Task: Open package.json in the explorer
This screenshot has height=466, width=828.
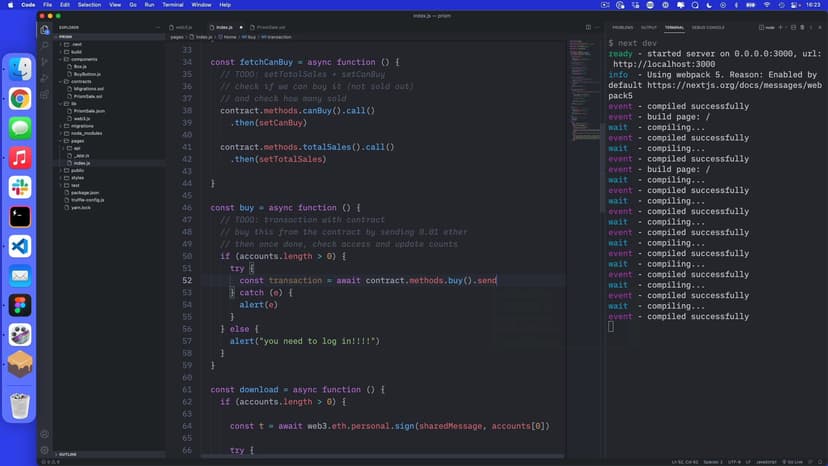Action: (86, 192)
